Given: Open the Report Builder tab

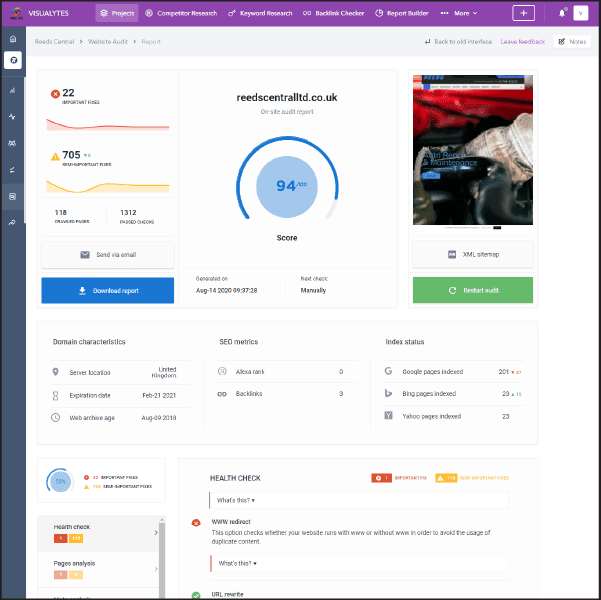Looking at the screenshot, I should coord(402,13).
